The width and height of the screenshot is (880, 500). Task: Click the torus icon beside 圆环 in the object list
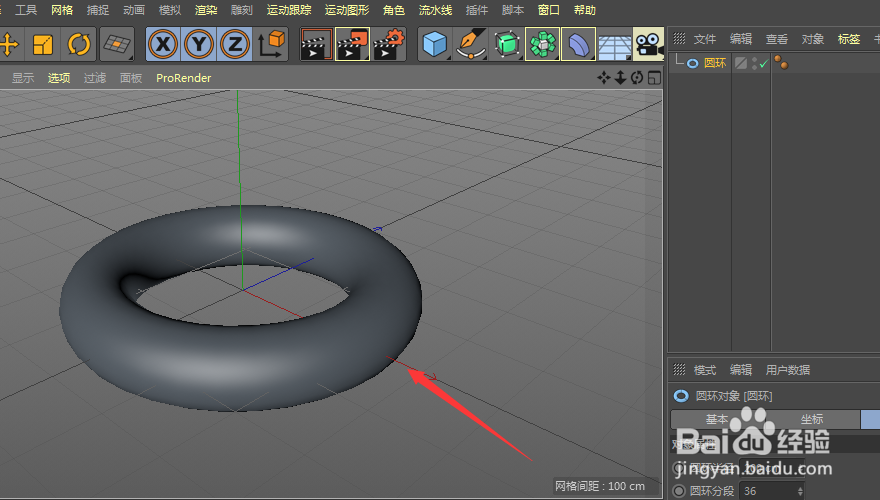(693, 63)
